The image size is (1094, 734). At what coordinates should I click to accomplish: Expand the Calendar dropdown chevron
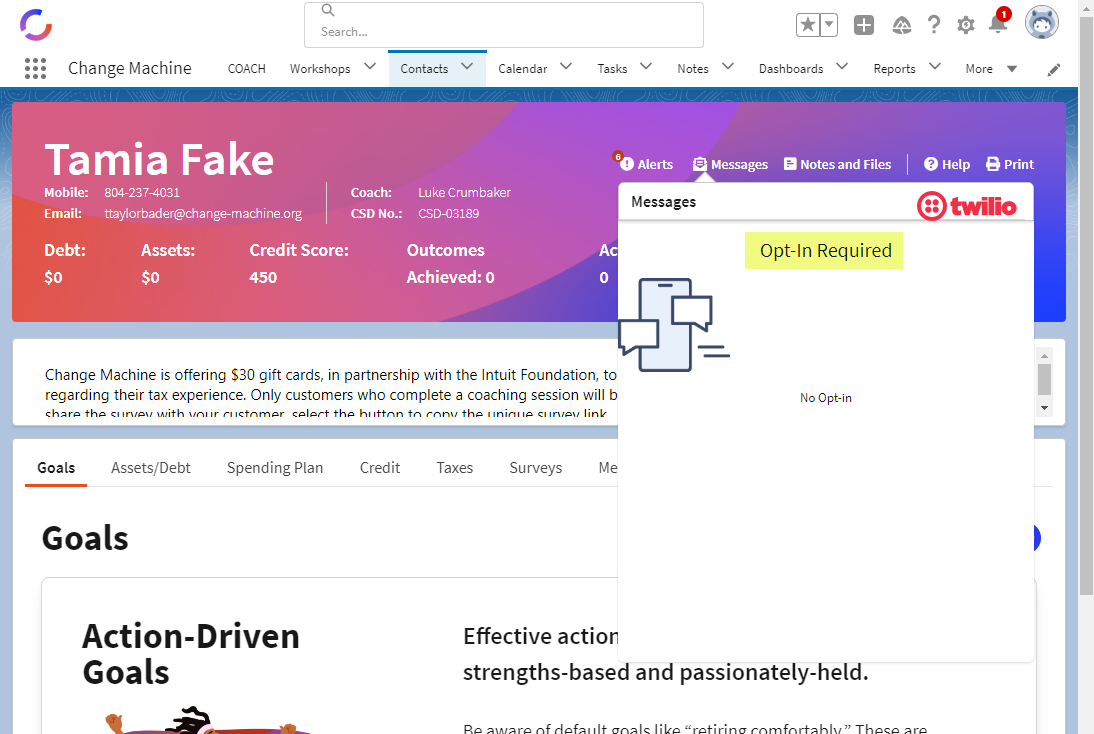coord(566,66)
